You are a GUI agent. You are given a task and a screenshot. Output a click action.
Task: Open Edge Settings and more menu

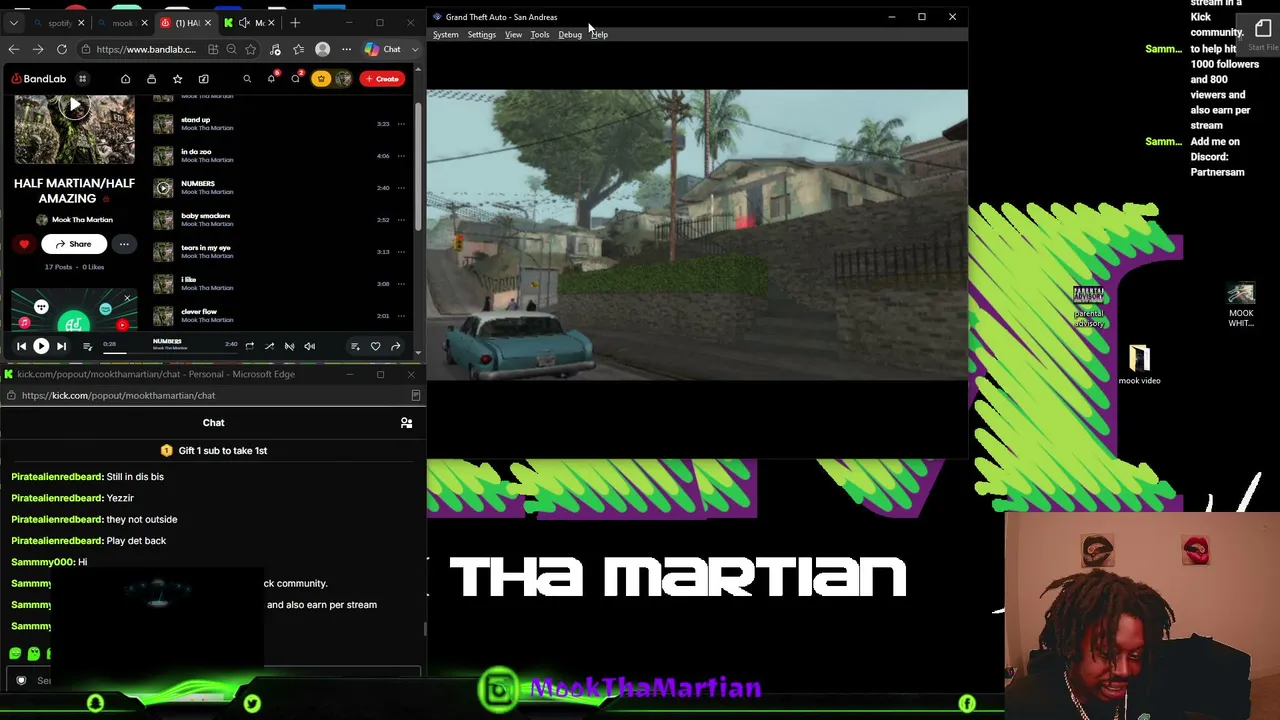click(346, 49)
